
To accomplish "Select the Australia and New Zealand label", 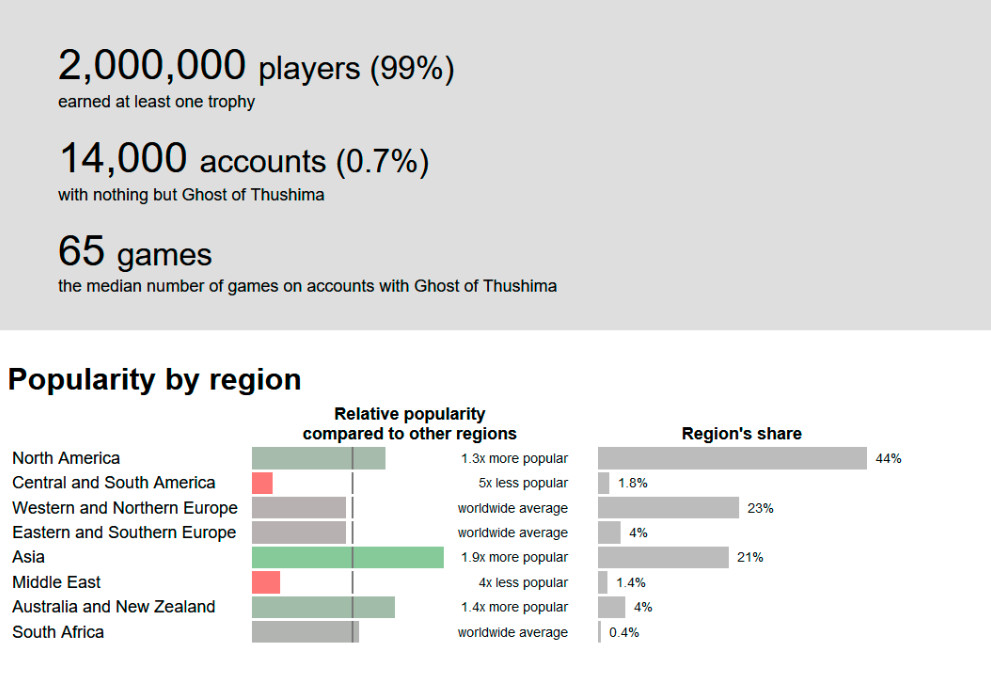I will (x=114, y=607).
